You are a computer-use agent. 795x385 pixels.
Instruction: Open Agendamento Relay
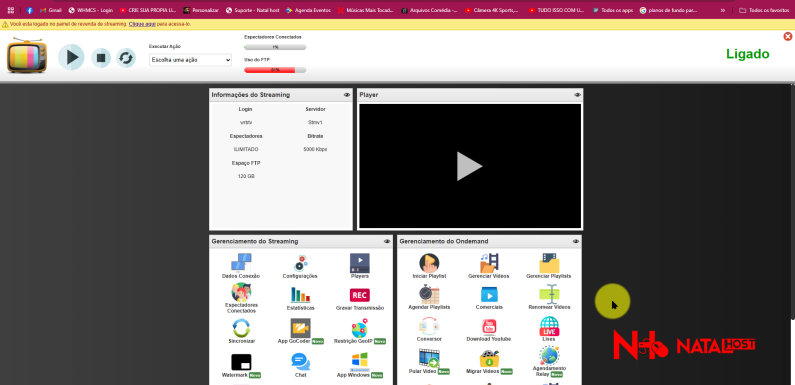549,362
